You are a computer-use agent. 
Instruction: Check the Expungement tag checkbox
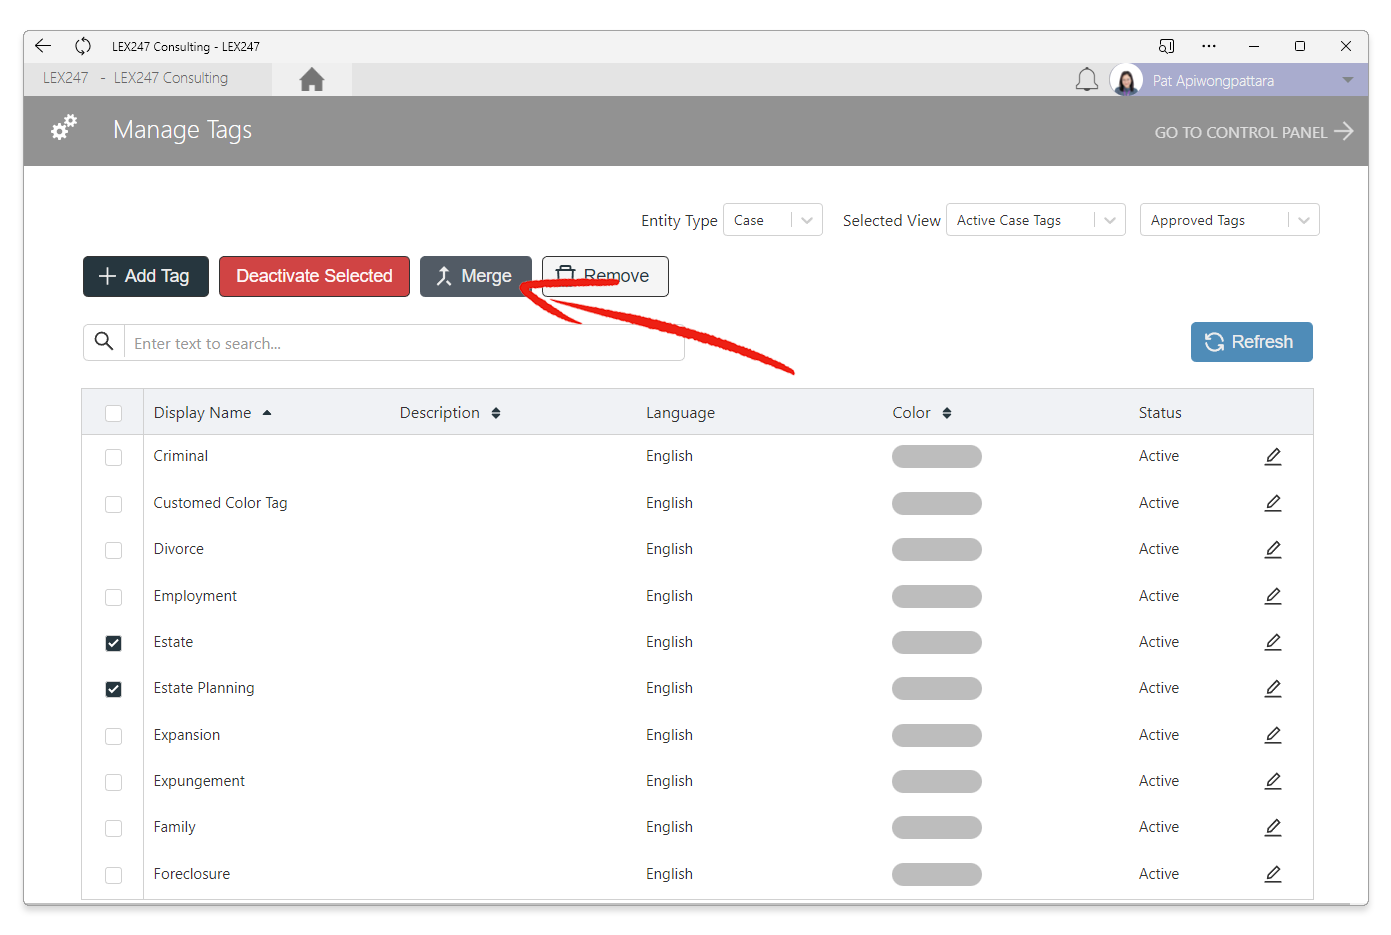point(113,782)
